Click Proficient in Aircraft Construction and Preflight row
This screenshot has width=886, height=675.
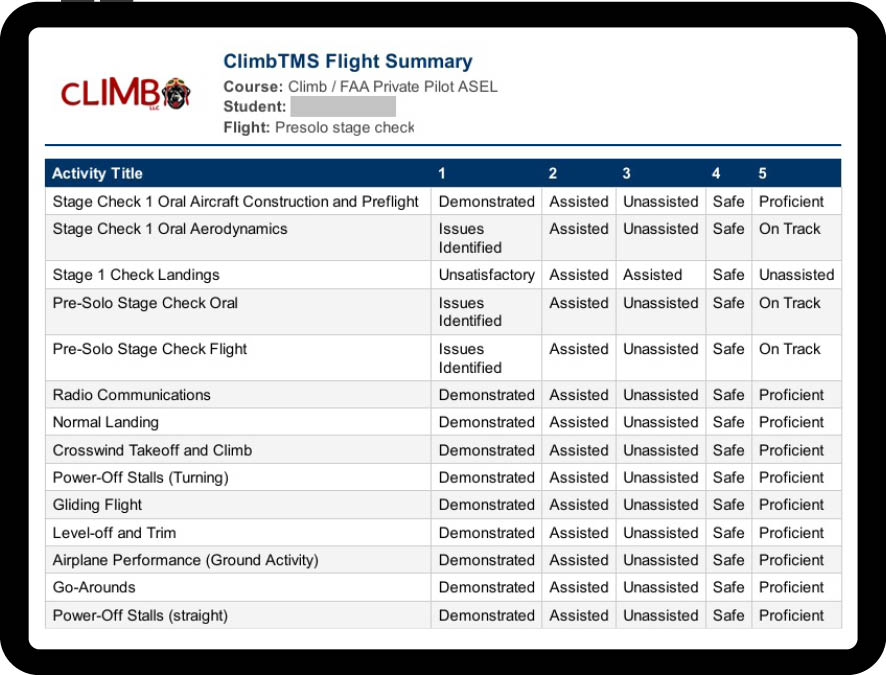(791, 202)
